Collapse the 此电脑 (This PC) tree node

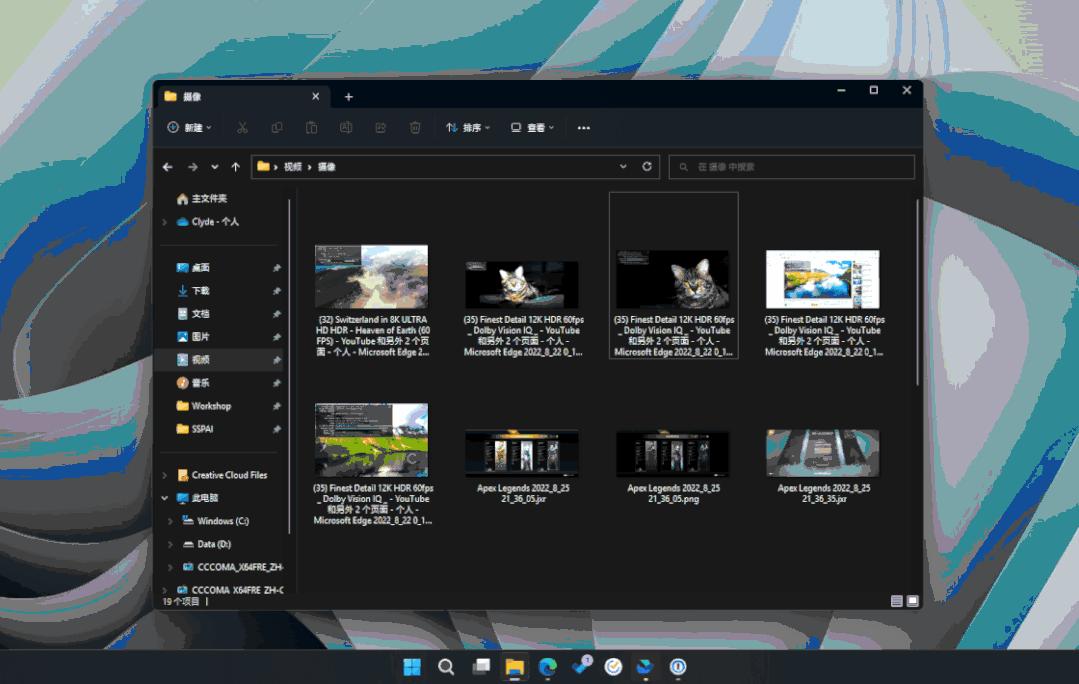165,498
